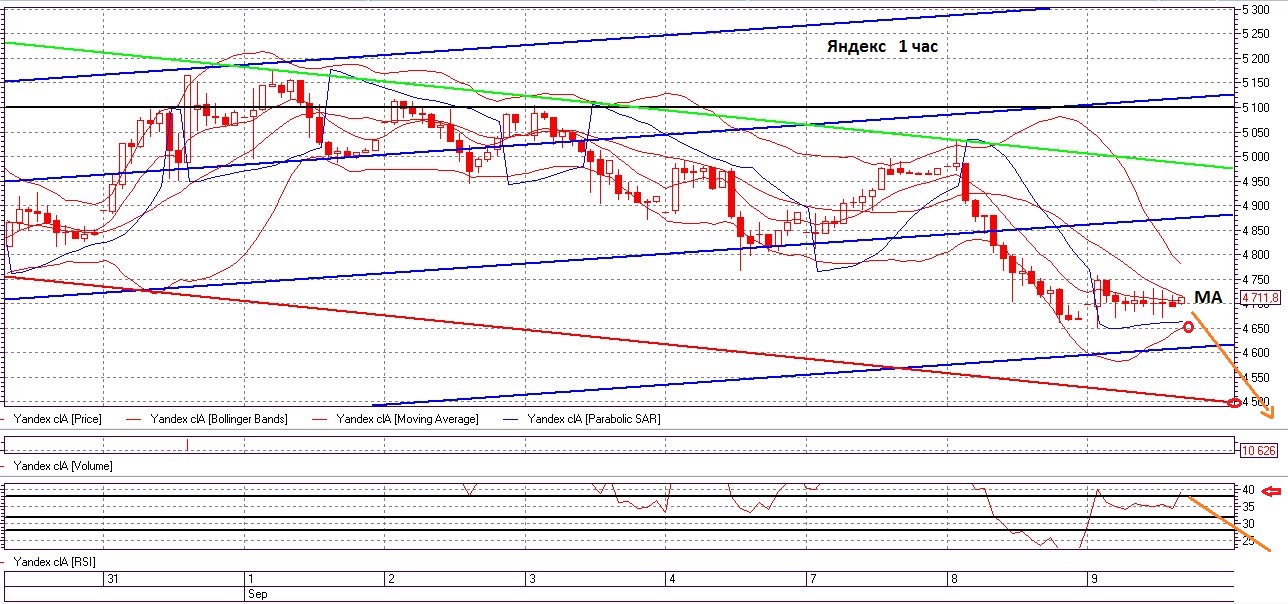Select the 5 200 price axis label
1288x604 pixels.
point(1257,59)
